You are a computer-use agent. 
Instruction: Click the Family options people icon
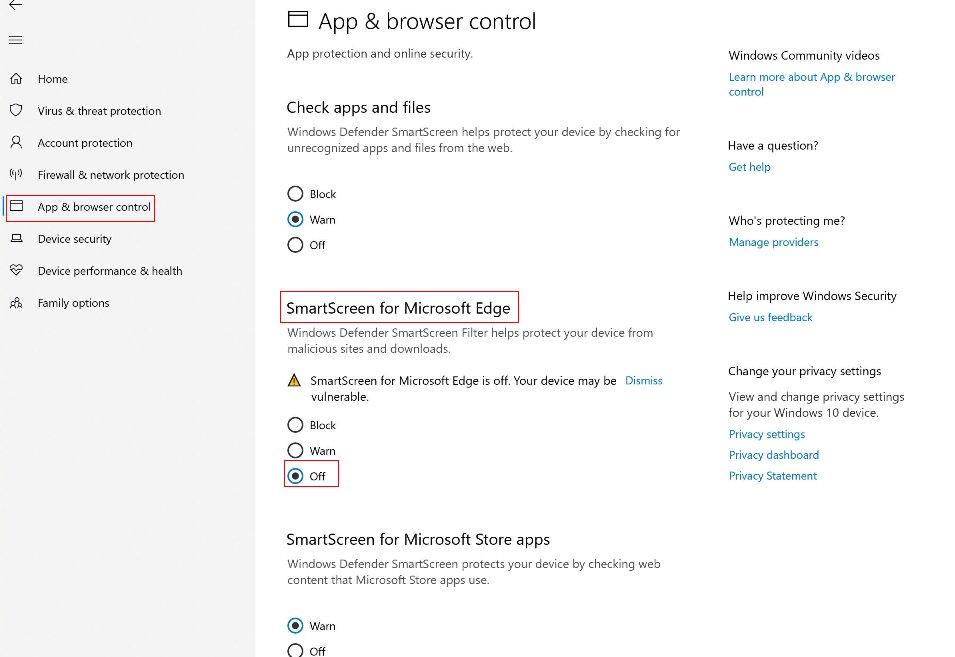pos(16,303)
